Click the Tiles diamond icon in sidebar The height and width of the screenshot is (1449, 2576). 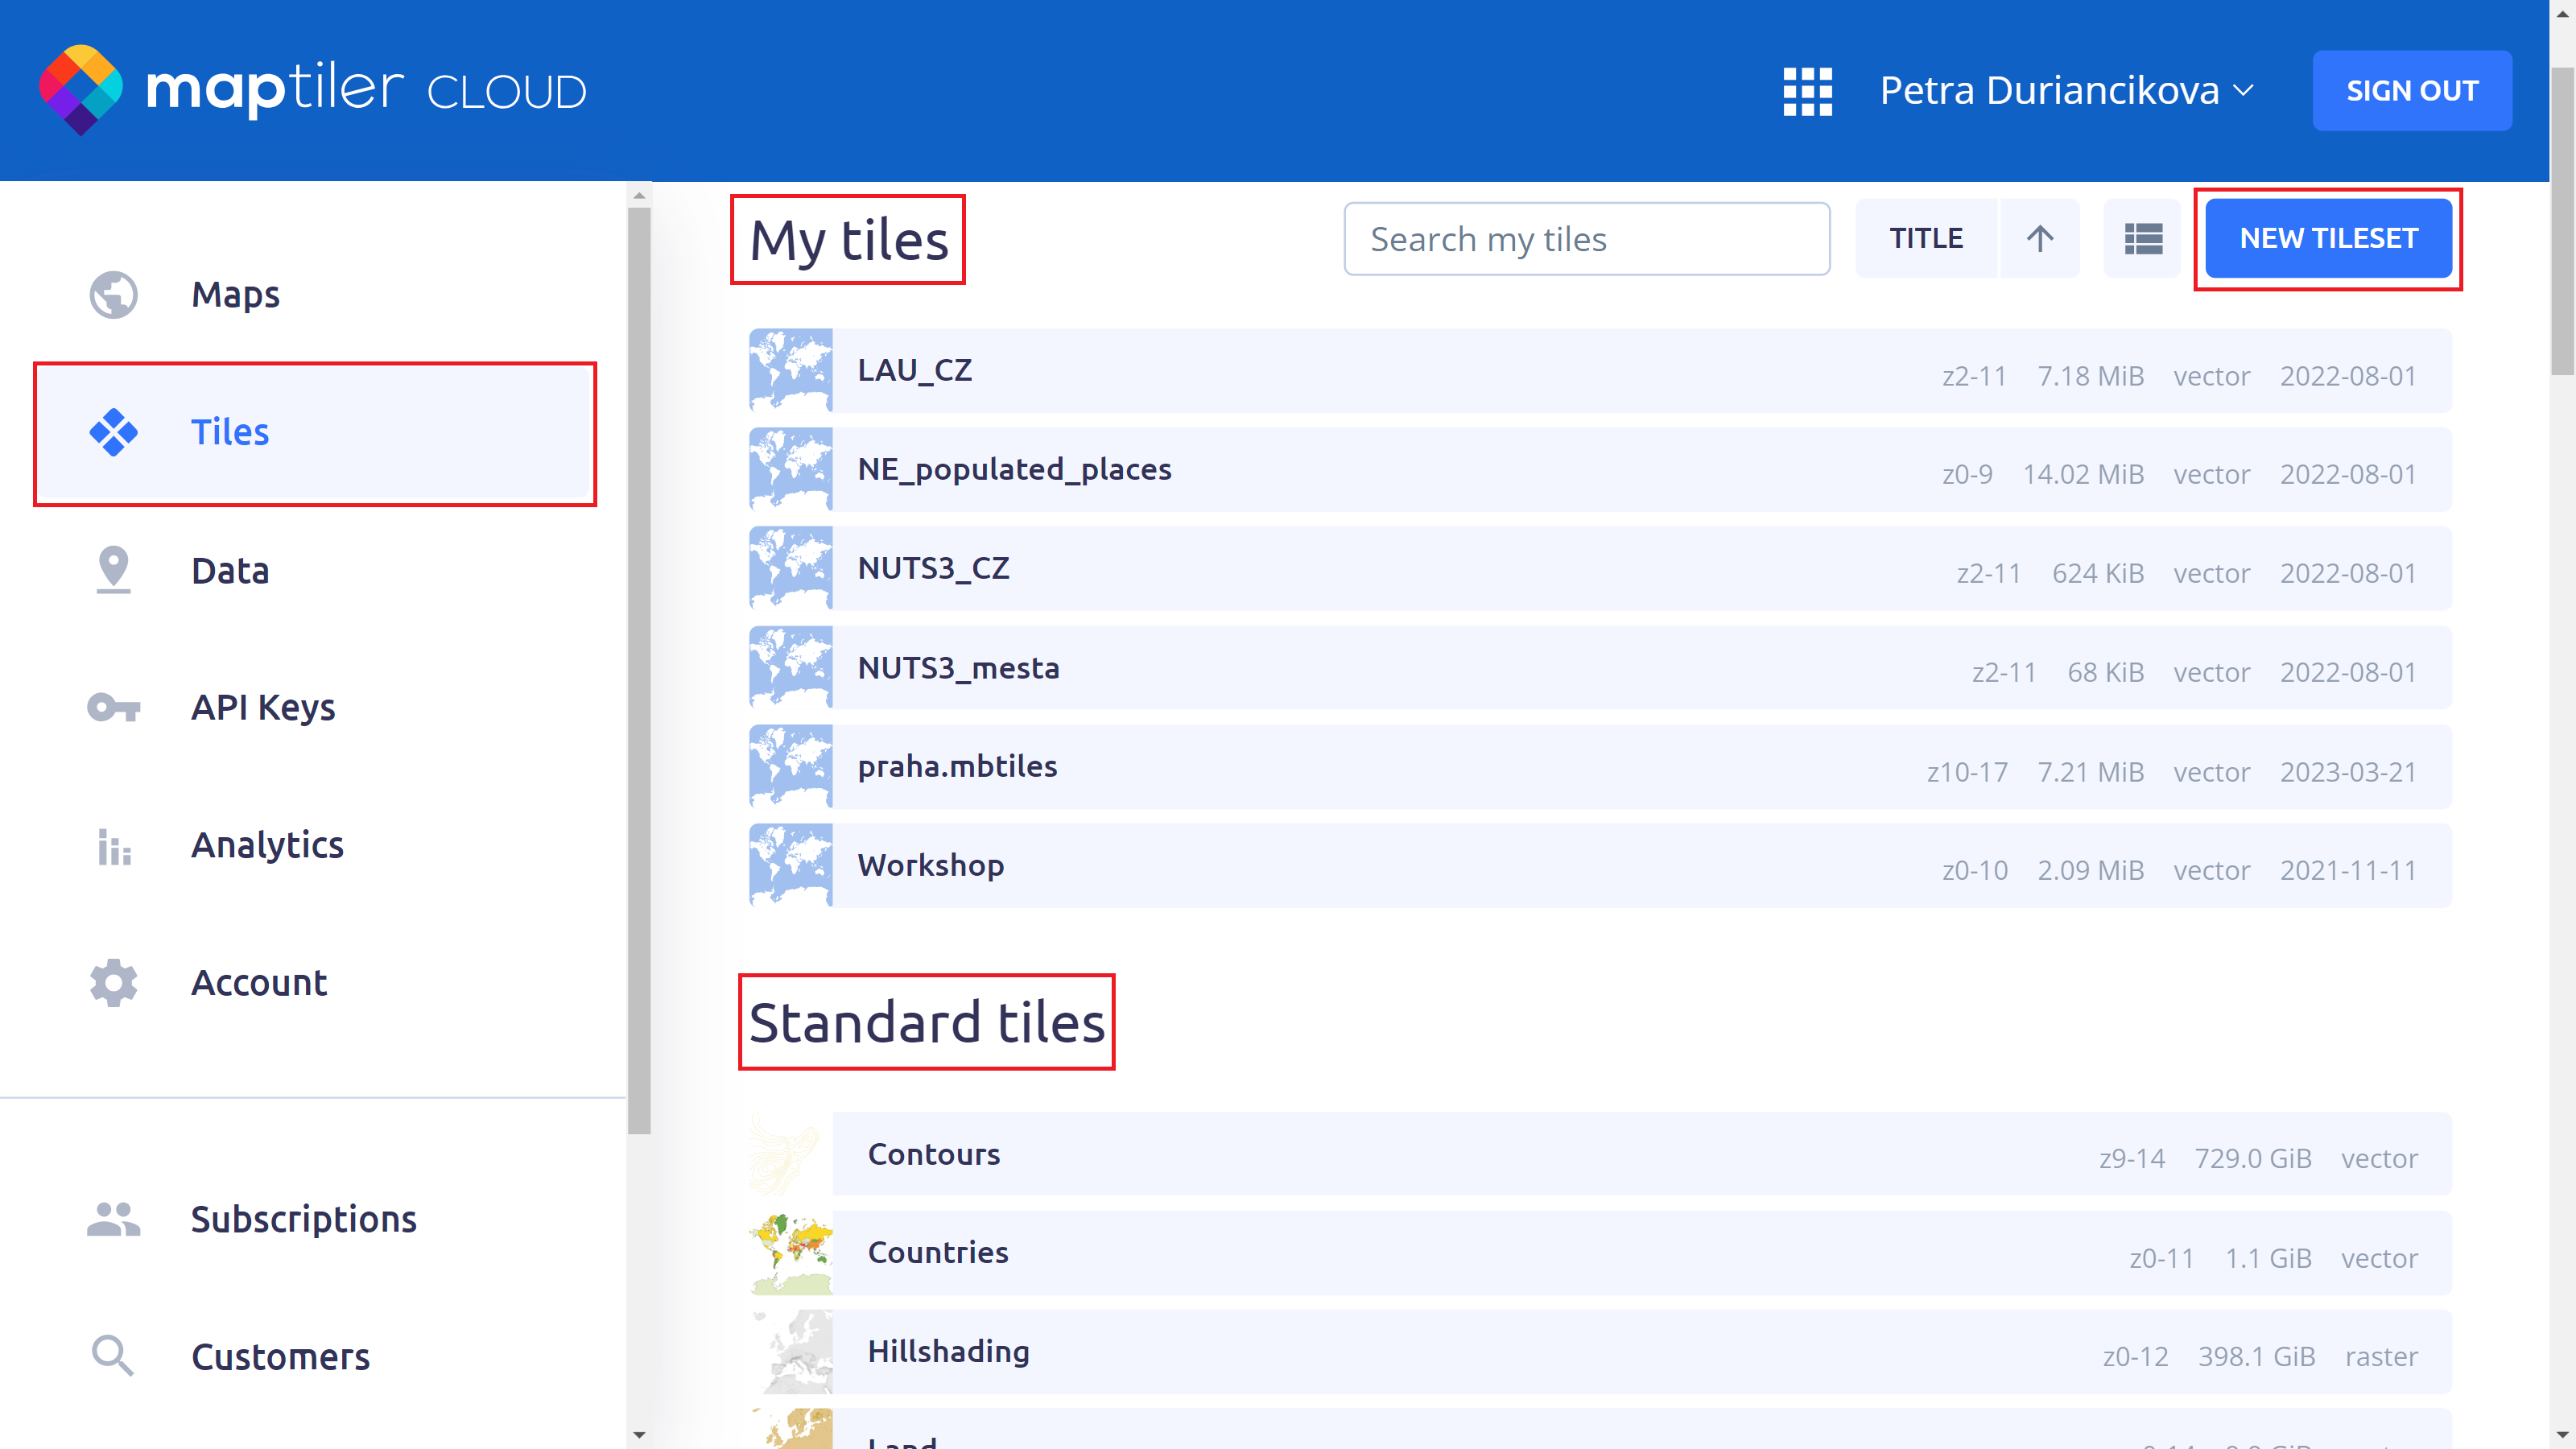point(113,432)
